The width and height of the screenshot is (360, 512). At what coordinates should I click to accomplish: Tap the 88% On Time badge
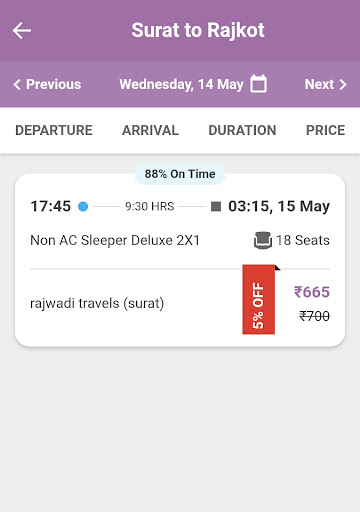click(180, 174)
